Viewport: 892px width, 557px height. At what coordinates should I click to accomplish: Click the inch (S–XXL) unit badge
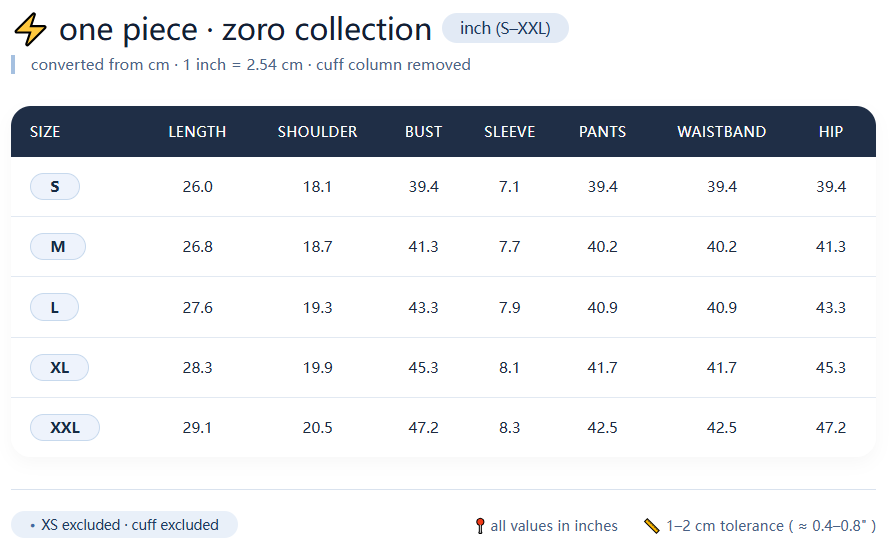click(505, 29)
